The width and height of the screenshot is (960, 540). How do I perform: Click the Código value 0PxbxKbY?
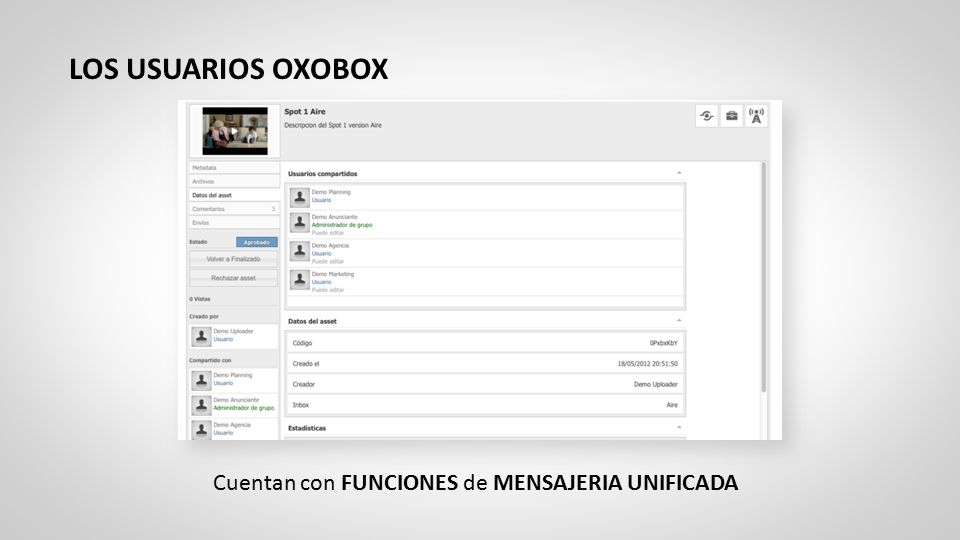(664, 343)
